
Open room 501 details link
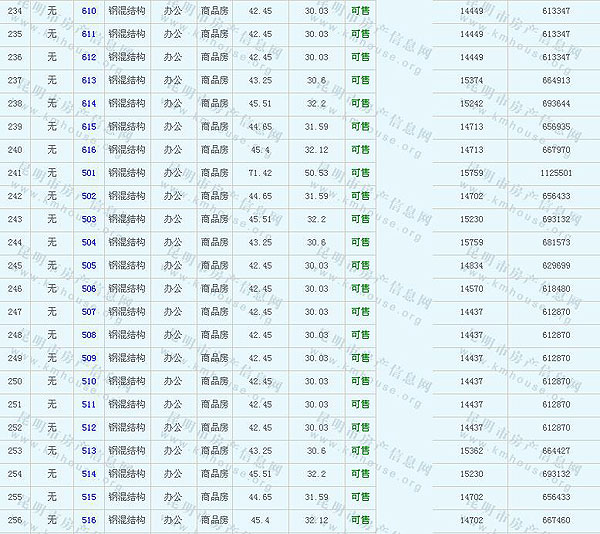click(89, 173)
